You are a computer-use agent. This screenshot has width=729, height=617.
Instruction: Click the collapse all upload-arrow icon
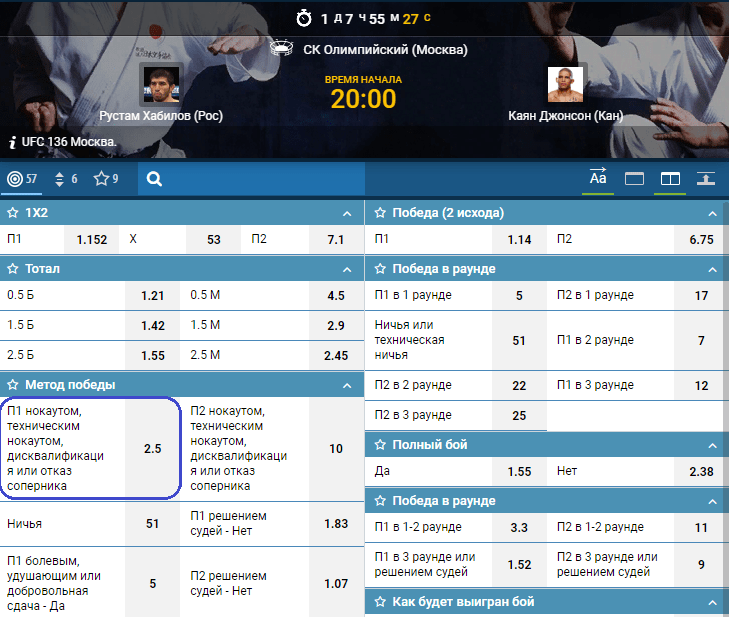point(705,179)
